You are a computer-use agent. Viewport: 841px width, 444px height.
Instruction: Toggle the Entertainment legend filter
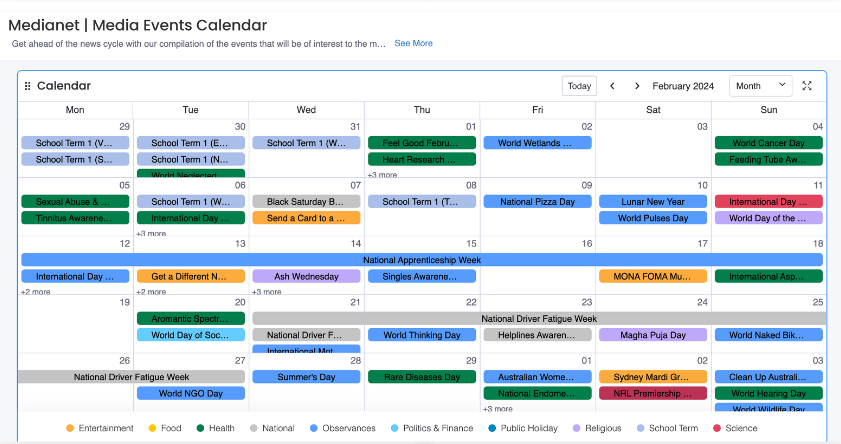pyautogui.click(x=99, y=428)
